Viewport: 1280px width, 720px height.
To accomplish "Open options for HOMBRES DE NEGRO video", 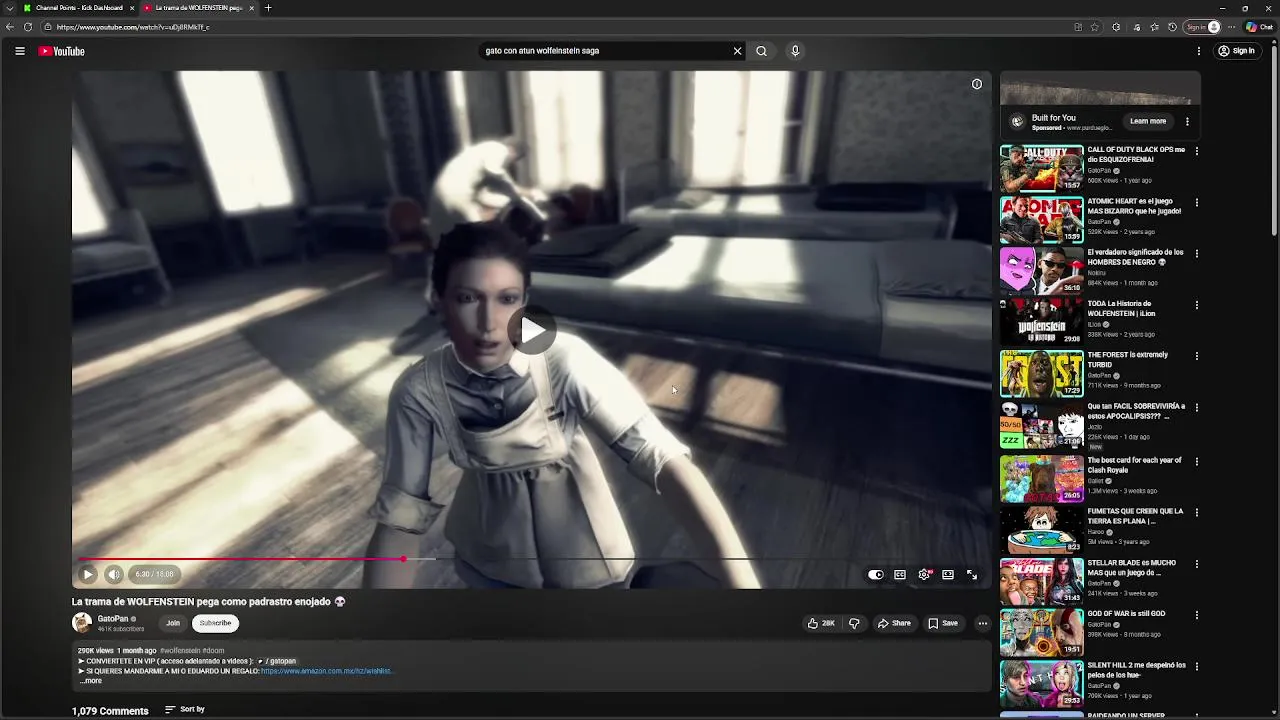I will tap(1197, 254).
